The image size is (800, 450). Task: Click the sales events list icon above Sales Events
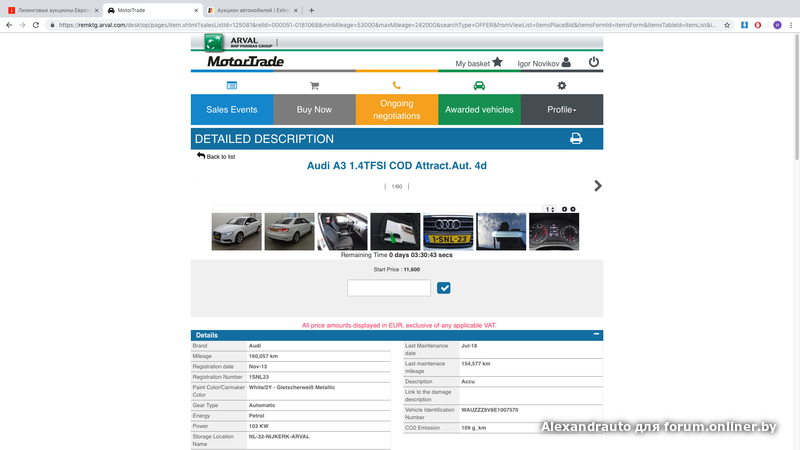[x=232, y=85]
